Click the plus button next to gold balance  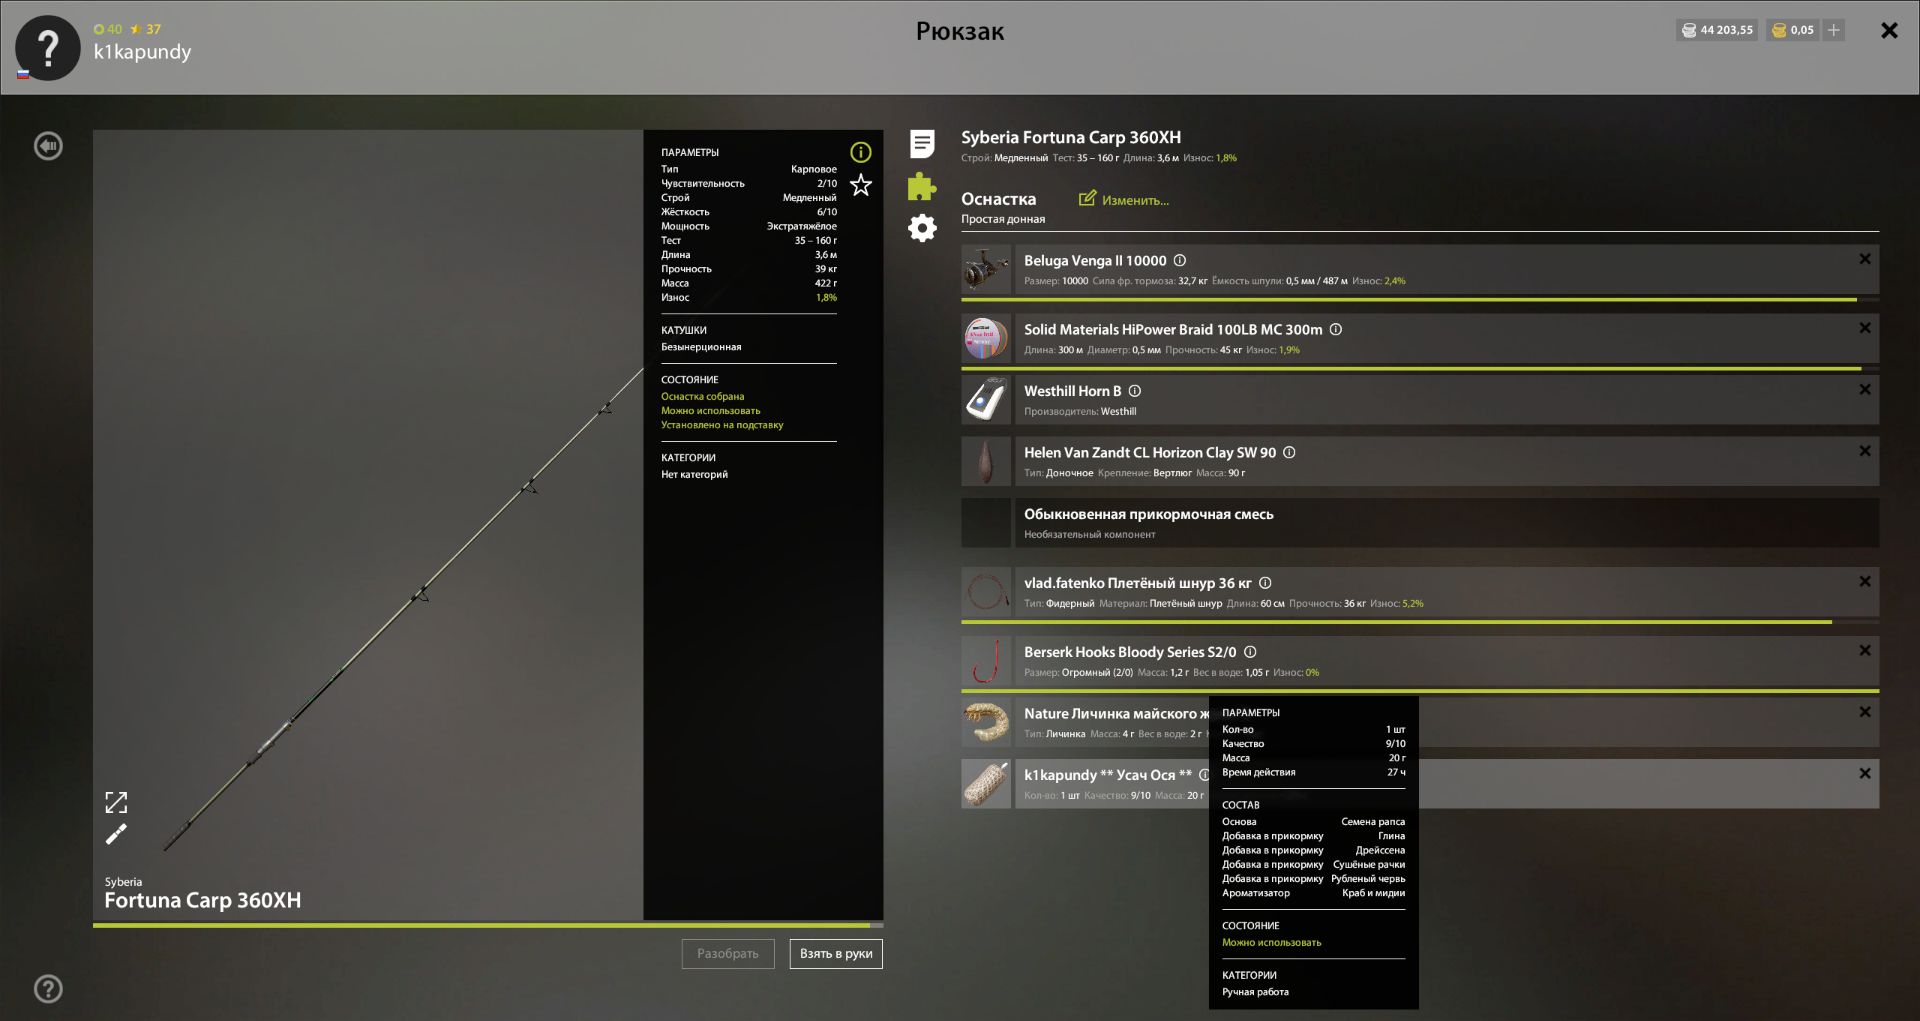tap(1835, 30)
